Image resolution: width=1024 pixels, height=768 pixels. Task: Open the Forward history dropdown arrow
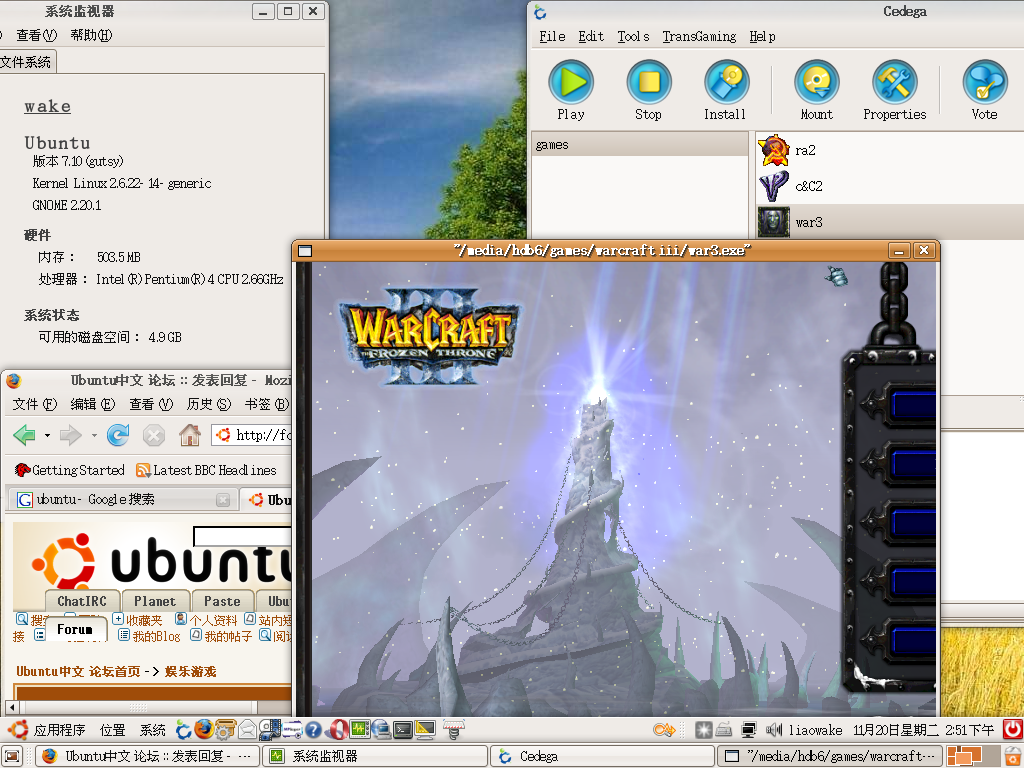(x=94, y=435)
